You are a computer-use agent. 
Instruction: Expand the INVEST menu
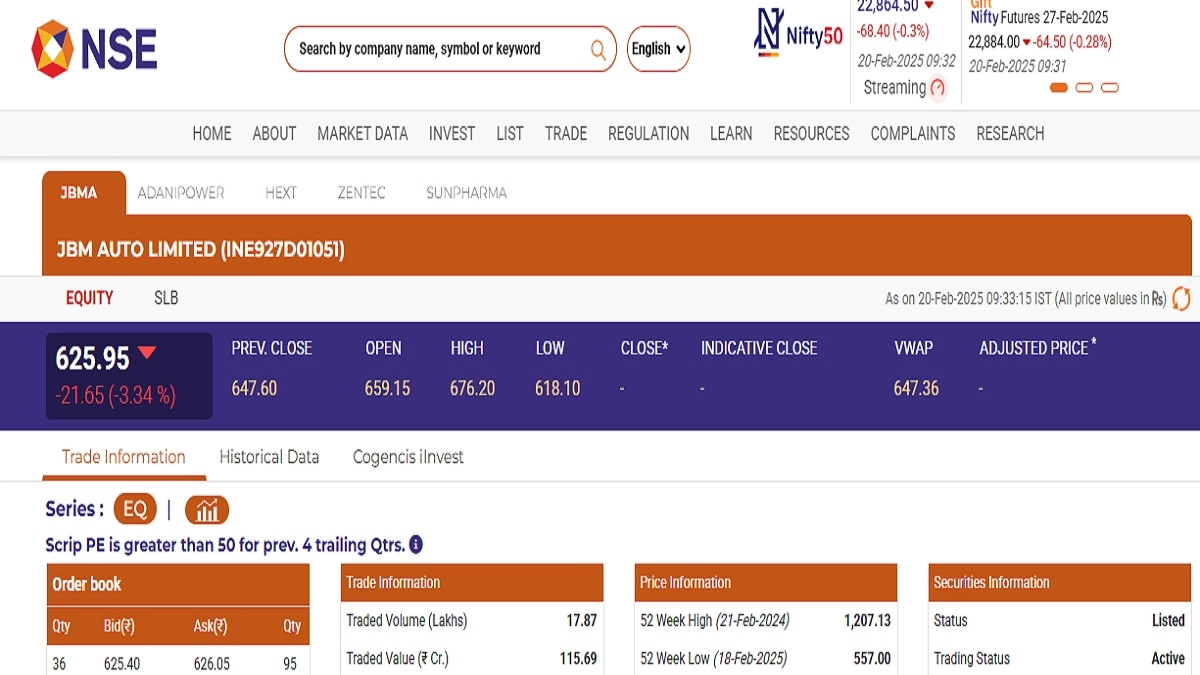[452, 133]
